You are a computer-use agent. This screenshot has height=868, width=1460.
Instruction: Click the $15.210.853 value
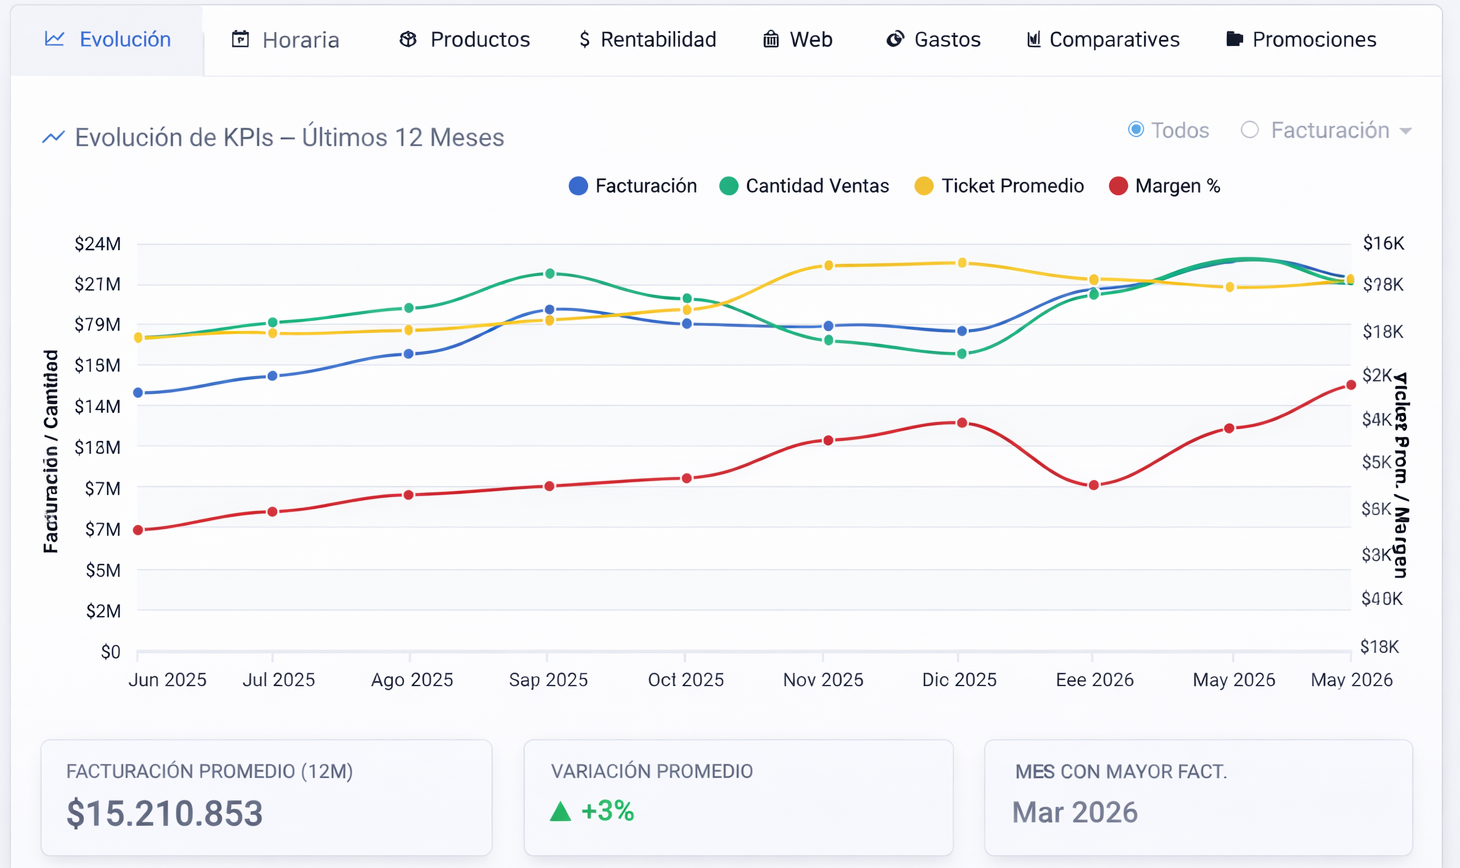pos(165,813)
